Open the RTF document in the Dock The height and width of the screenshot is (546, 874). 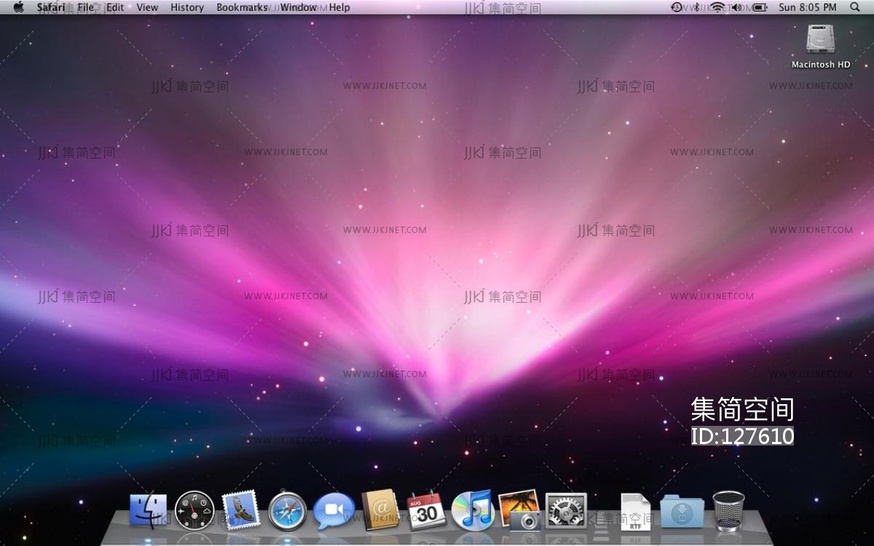tap(635, 511)
